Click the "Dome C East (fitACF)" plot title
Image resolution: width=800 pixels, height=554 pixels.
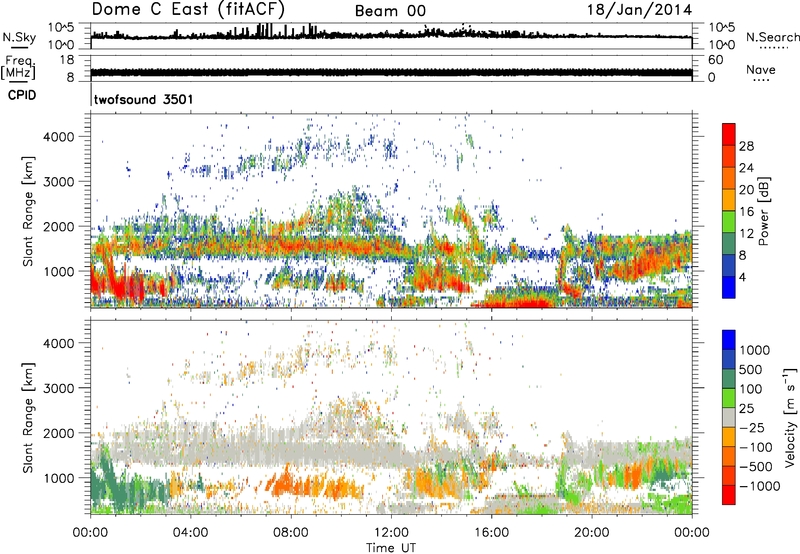point(188,10)
